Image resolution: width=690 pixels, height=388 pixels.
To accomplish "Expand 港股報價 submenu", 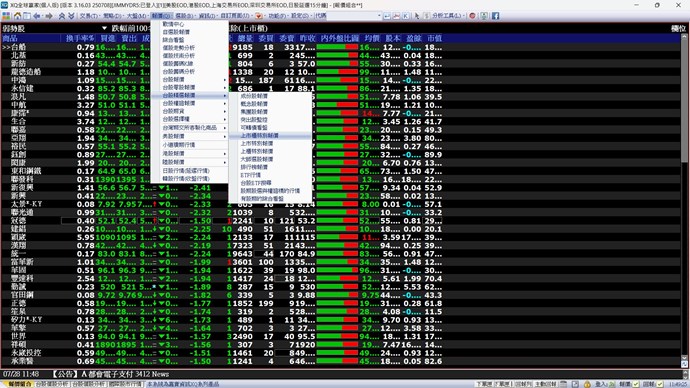I will [x=189, y=154].
